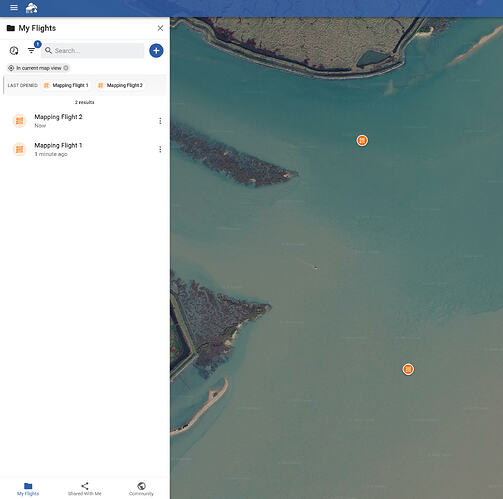Open options menu for Mapping Flight 1
This screenshot has width=503, height=499.
pyautogui.click(x=160, y=149)
